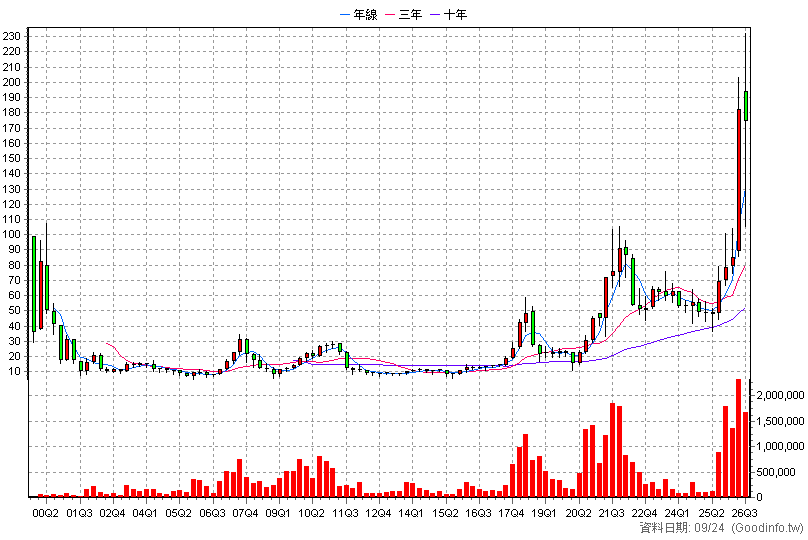Click the 230 price axis label
Screen dimensions: 808x540
(x=11, y=37)
